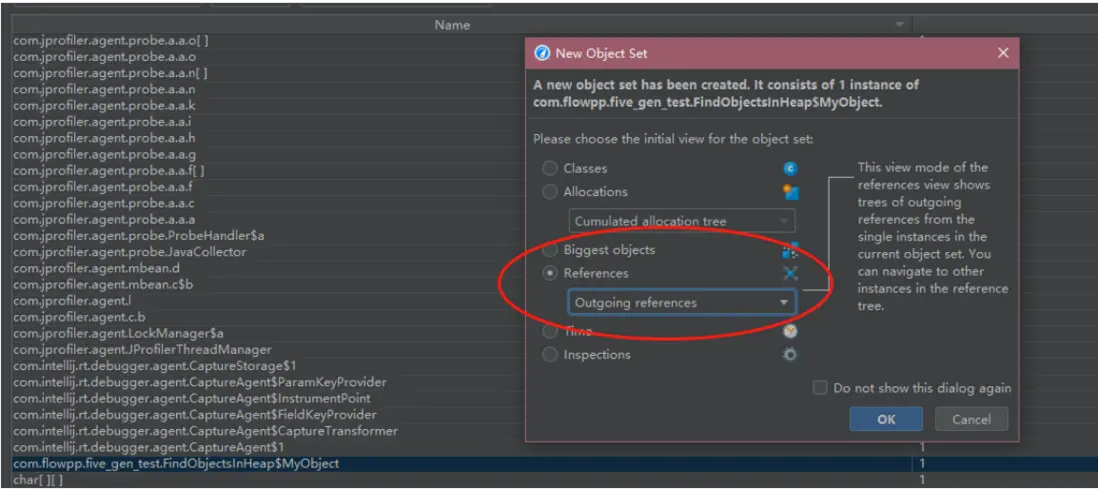Select the Classes radio button
The height and width of the screenshot is (489, 1098).
point(550,169)
